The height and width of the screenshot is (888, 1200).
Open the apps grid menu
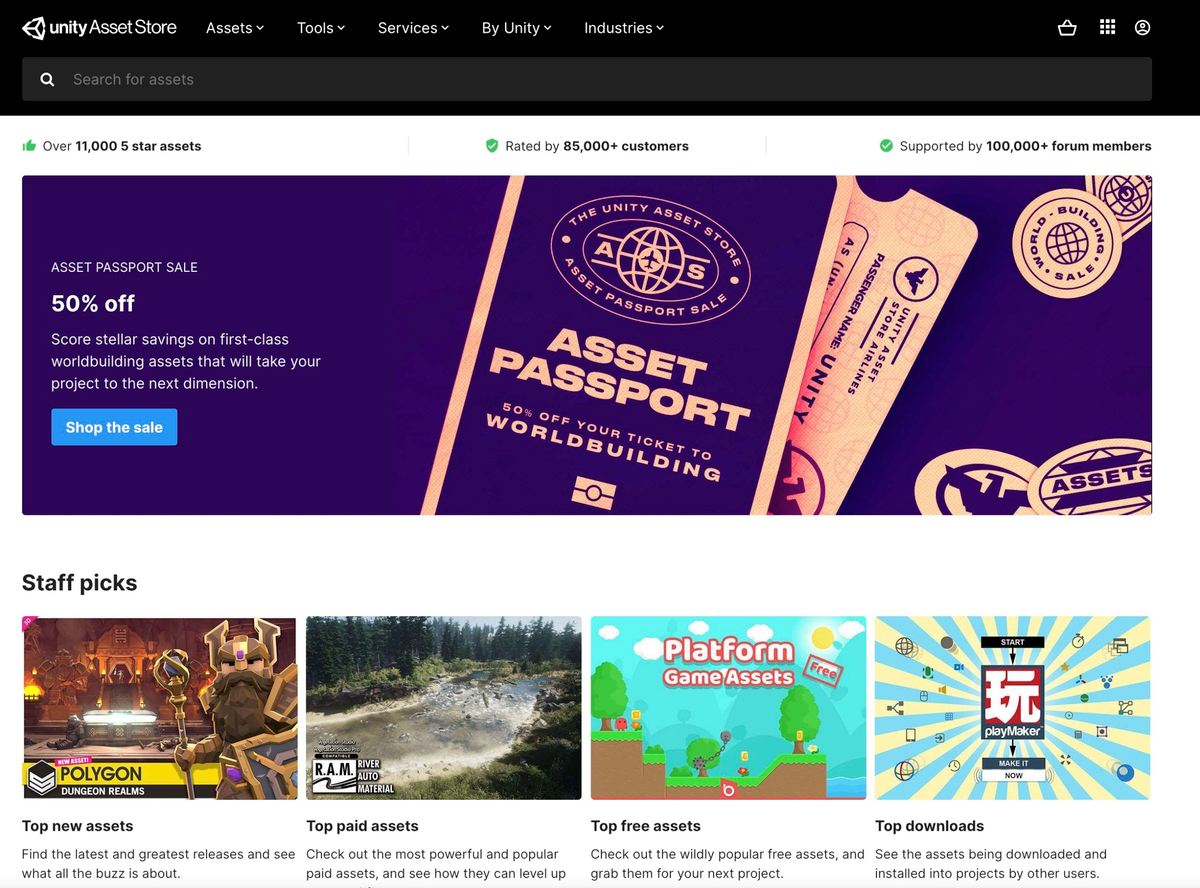1107,28
